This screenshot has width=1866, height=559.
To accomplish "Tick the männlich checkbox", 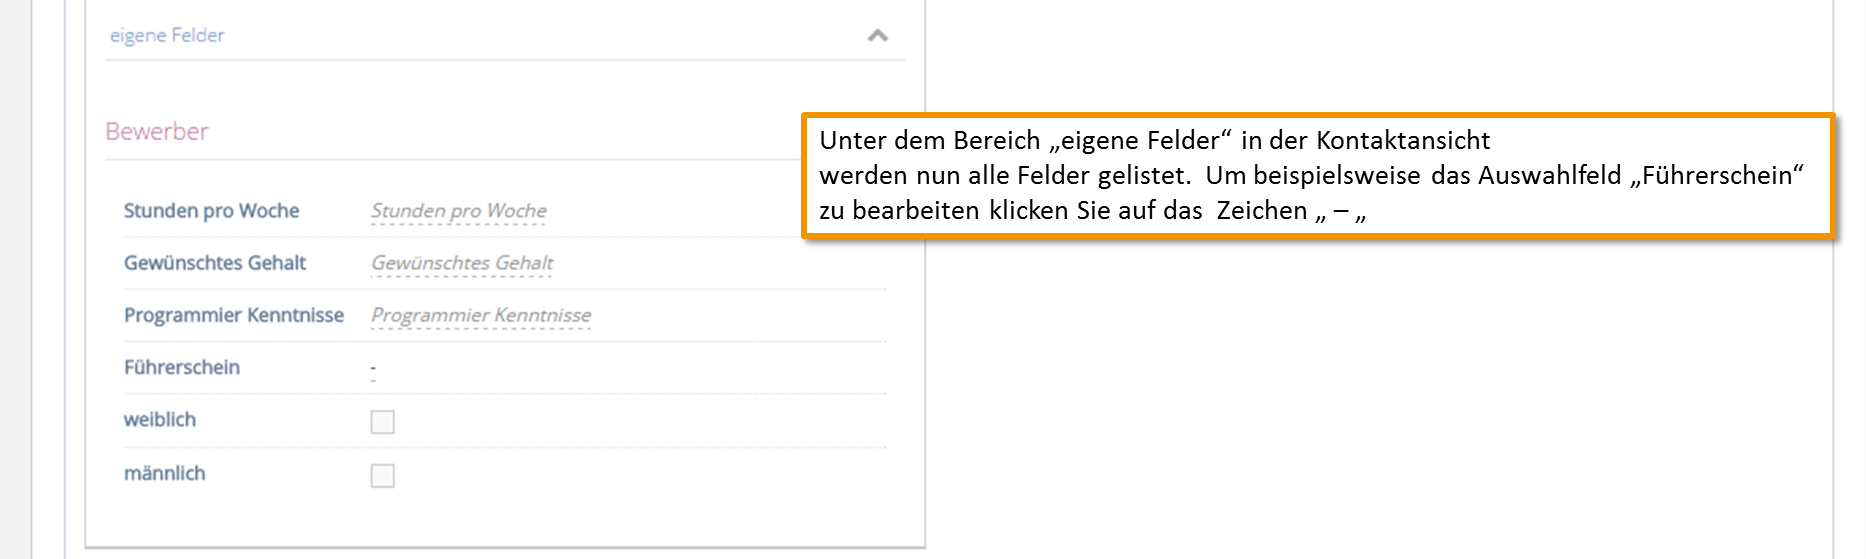I will (382, 475).
